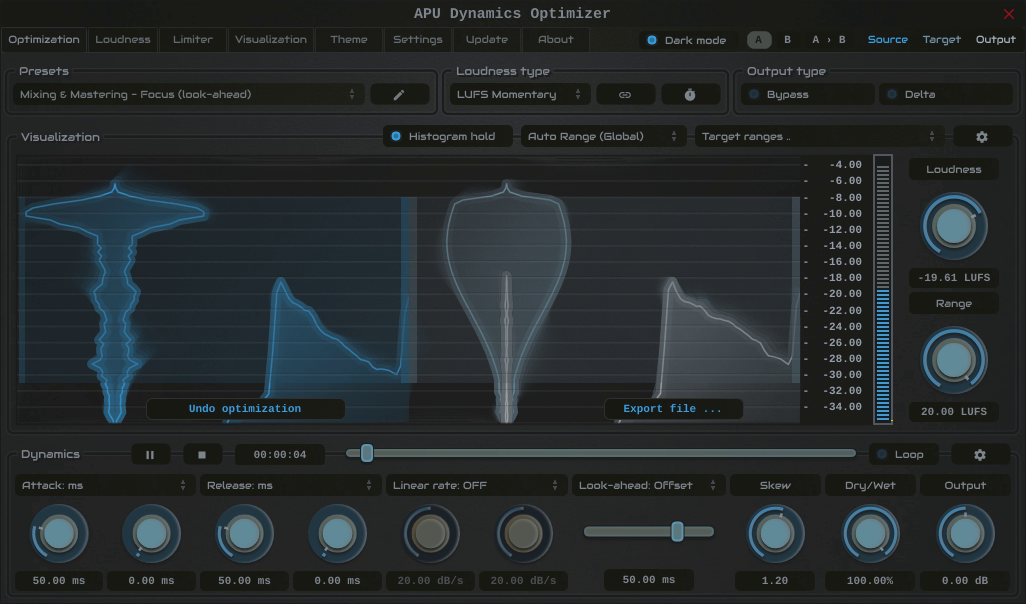Select the Target view

(942, 39)
